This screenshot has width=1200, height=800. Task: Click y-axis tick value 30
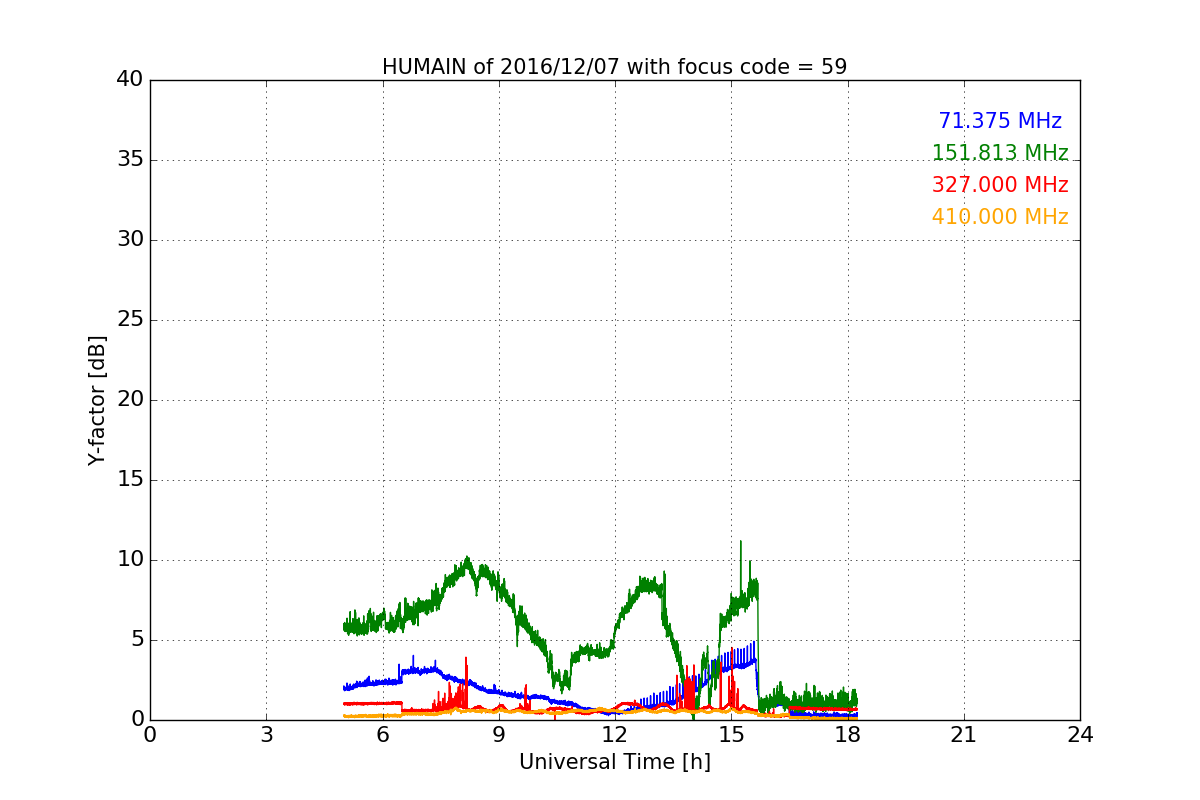tap(129, 240)
